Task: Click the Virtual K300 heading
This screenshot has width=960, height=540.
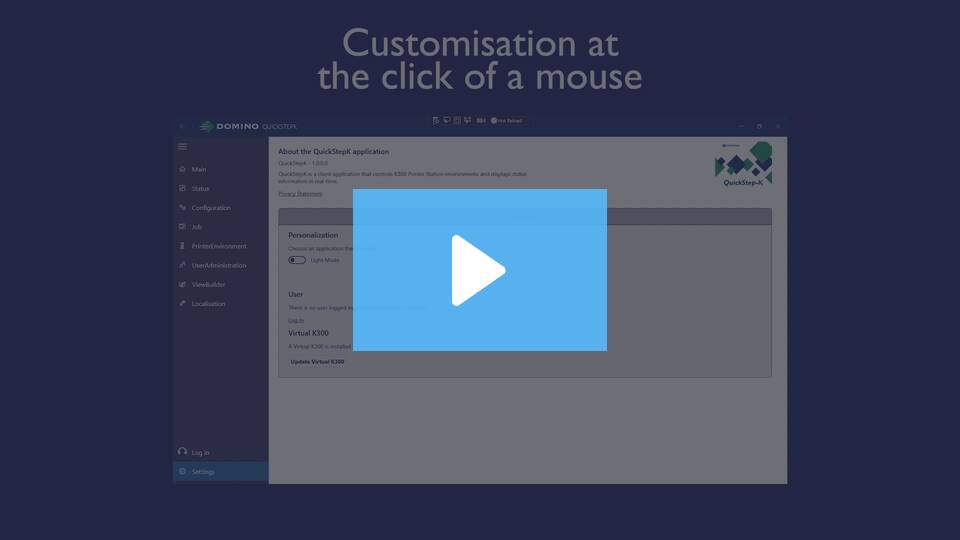Action: point(309,333)
